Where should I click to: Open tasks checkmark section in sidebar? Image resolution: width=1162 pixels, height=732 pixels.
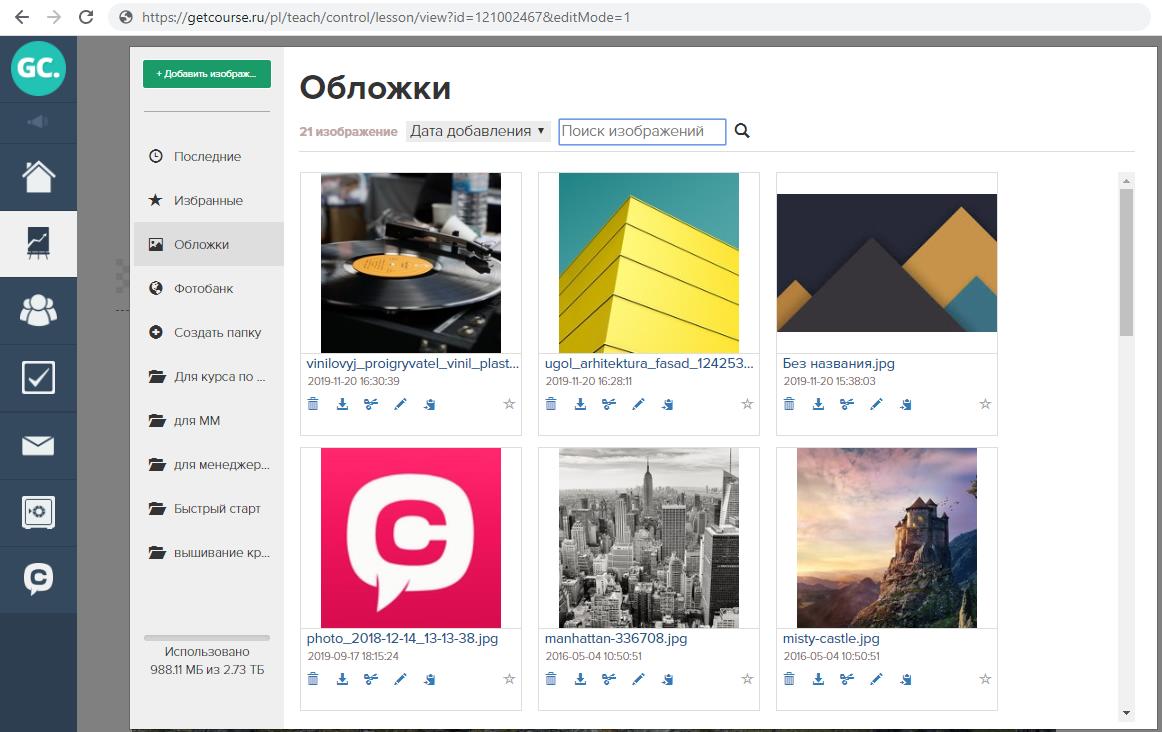tap(39, 378)
